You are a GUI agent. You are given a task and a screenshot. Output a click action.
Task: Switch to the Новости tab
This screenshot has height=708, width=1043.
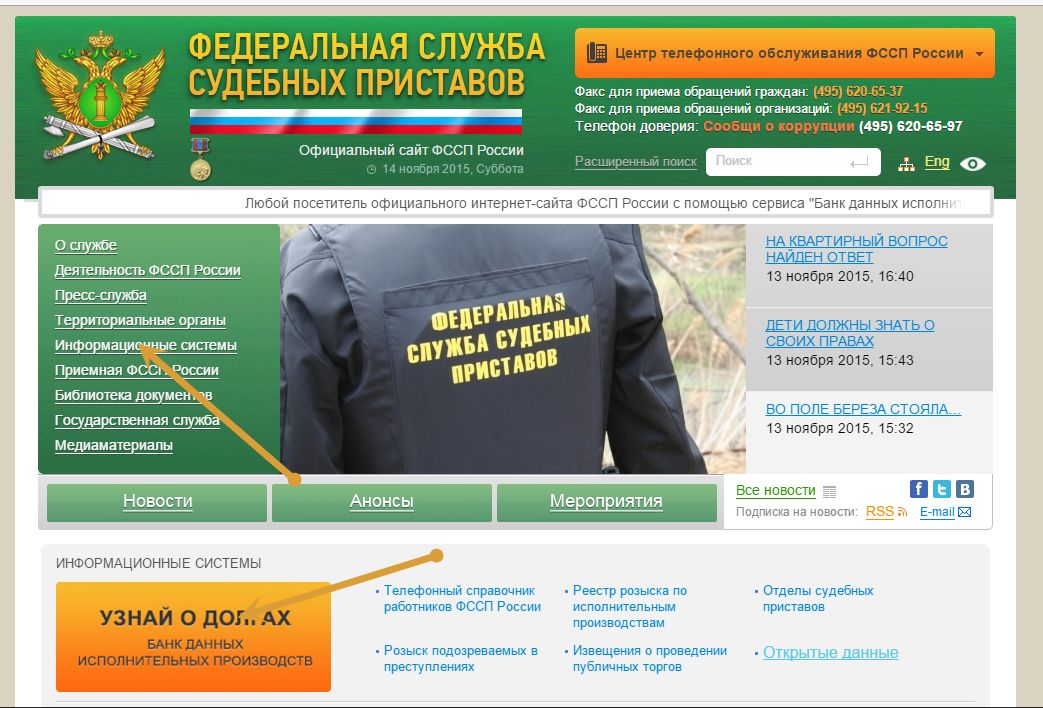coord(157,502)
